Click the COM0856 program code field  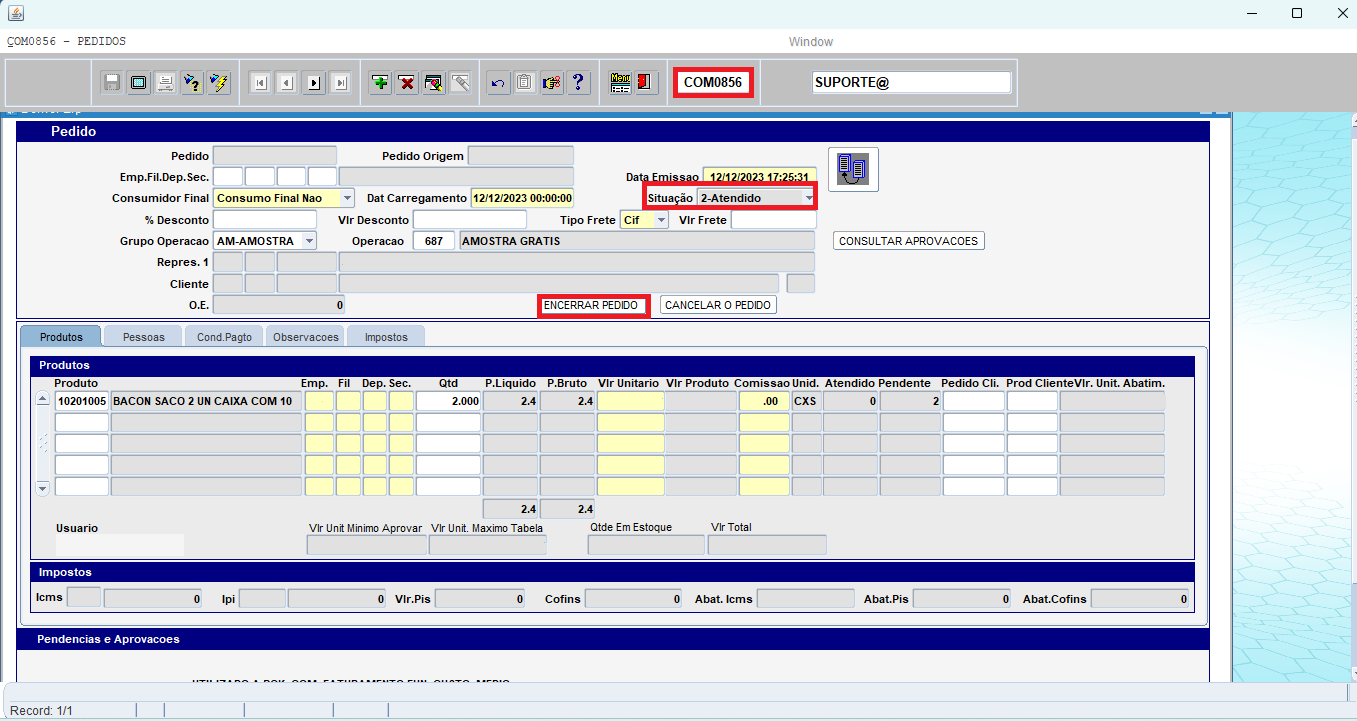pos(713,83)
